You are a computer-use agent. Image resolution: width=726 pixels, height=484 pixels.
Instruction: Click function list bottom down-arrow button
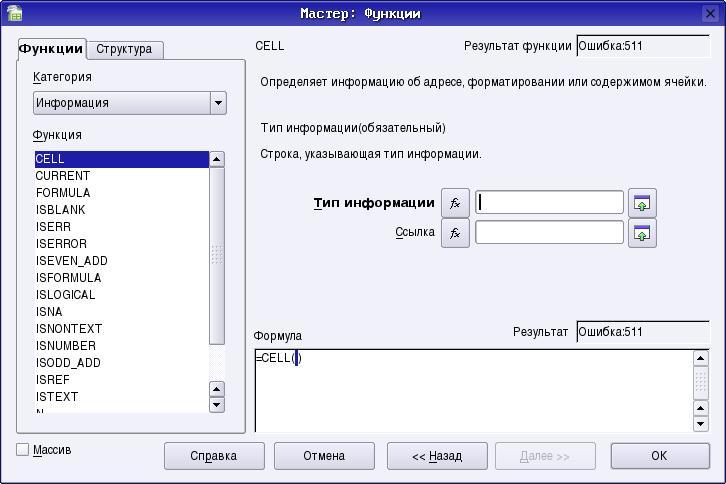(217, 405)
